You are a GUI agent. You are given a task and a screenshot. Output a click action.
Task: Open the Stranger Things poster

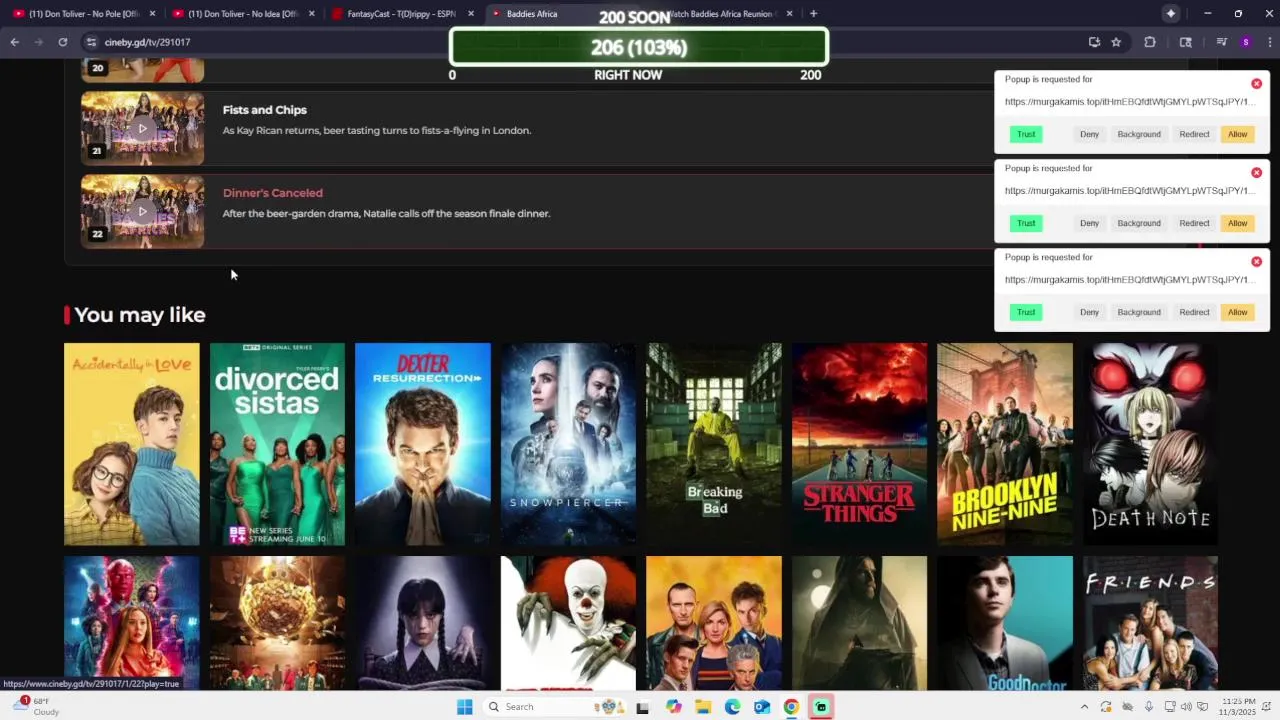pos(859,444)
